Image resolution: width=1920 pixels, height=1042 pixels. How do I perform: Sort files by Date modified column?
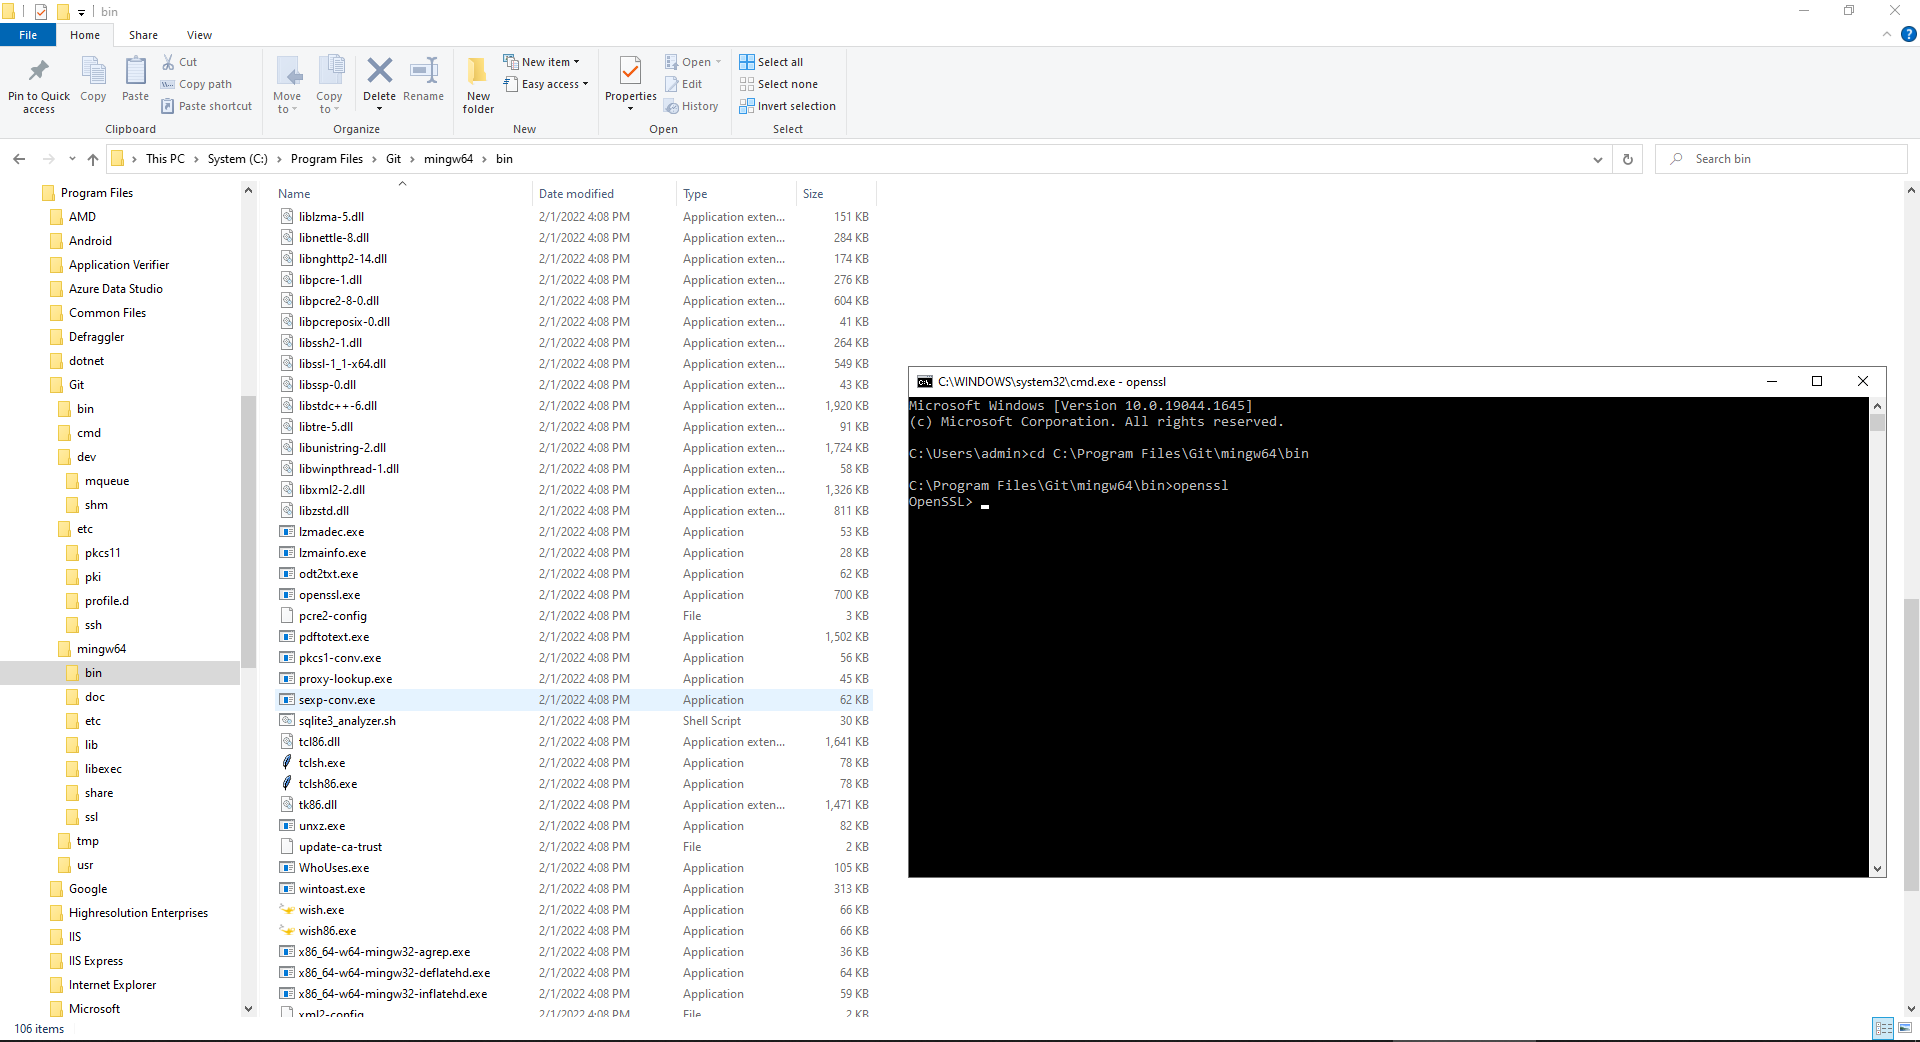pos(576,194)
